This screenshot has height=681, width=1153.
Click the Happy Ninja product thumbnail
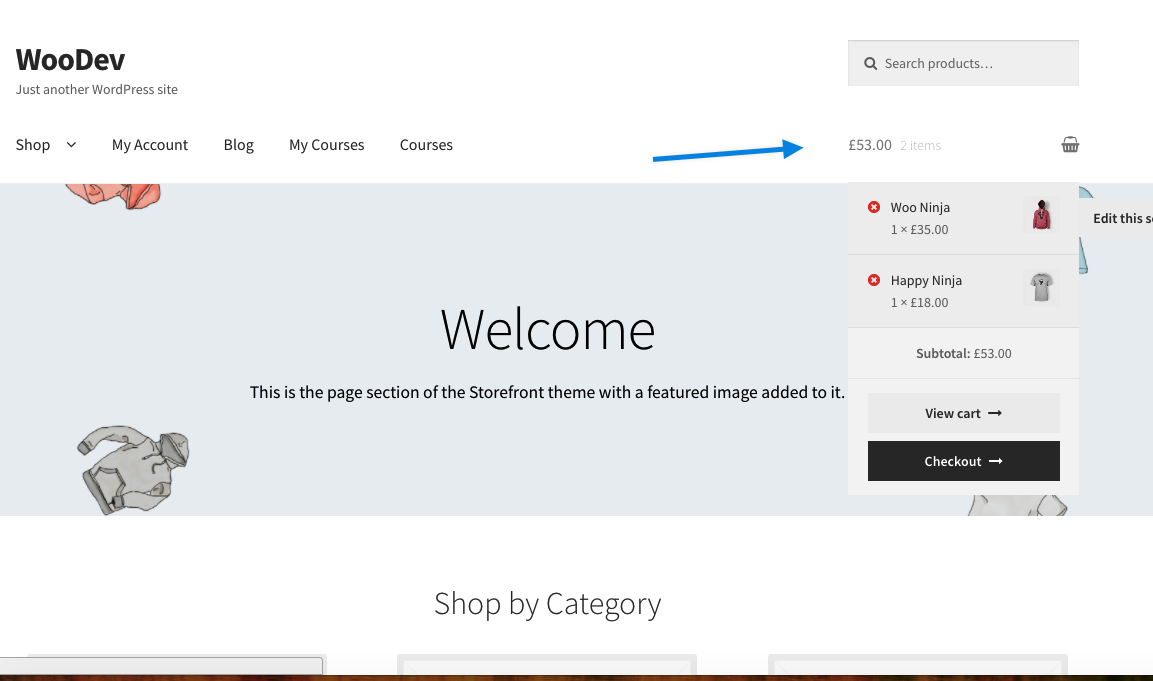click(x=1041, y=287)
